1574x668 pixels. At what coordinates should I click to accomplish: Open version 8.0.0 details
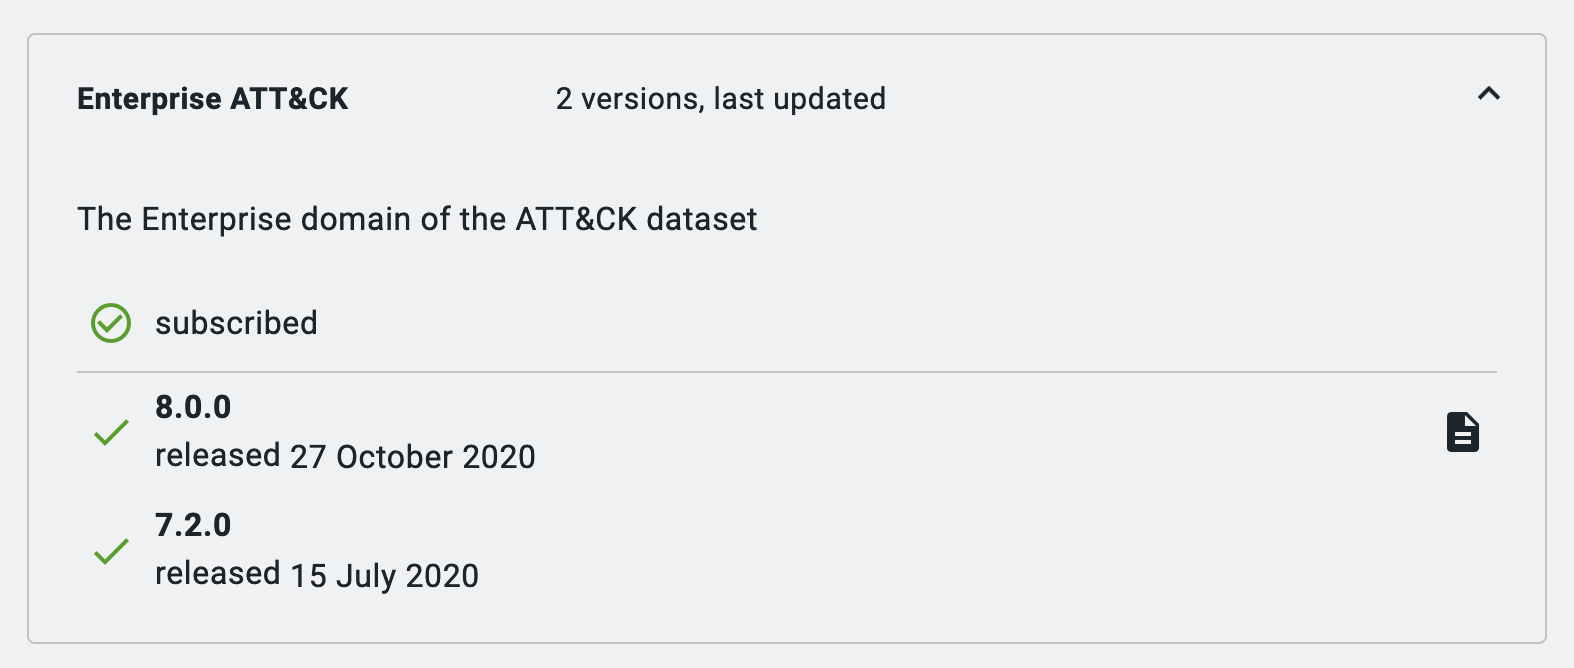tap(193, 407)
